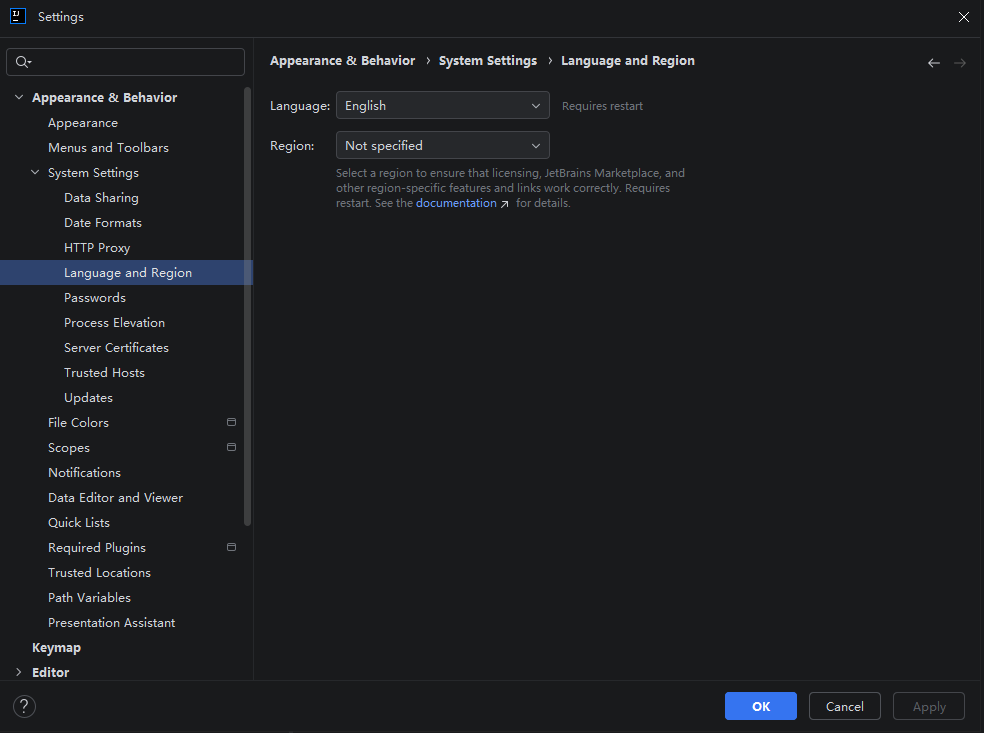Click the forward navigation arrow
The width and height of the screenshot is (984, 733).
tap(960, 63)
